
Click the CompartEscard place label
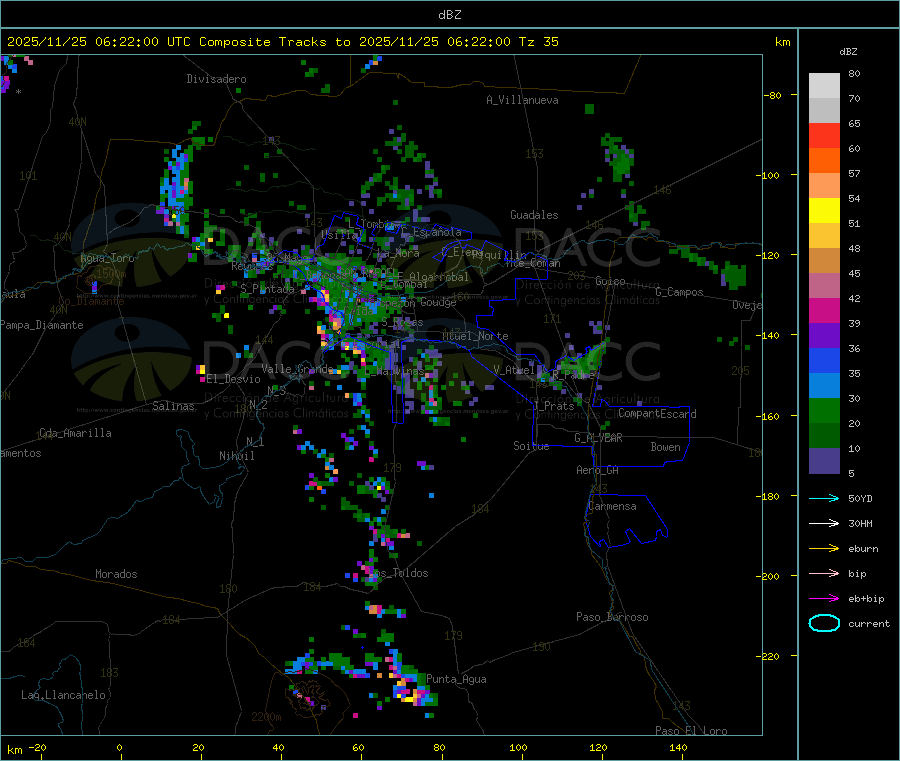pos(657,414)
